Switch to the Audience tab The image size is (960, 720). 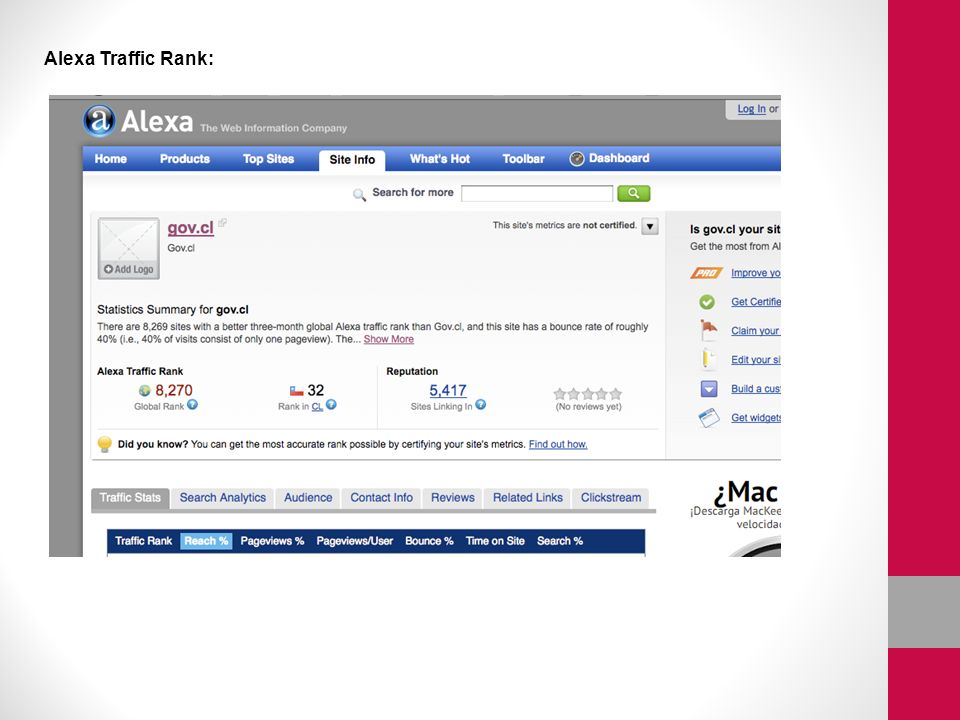(308, 498)
